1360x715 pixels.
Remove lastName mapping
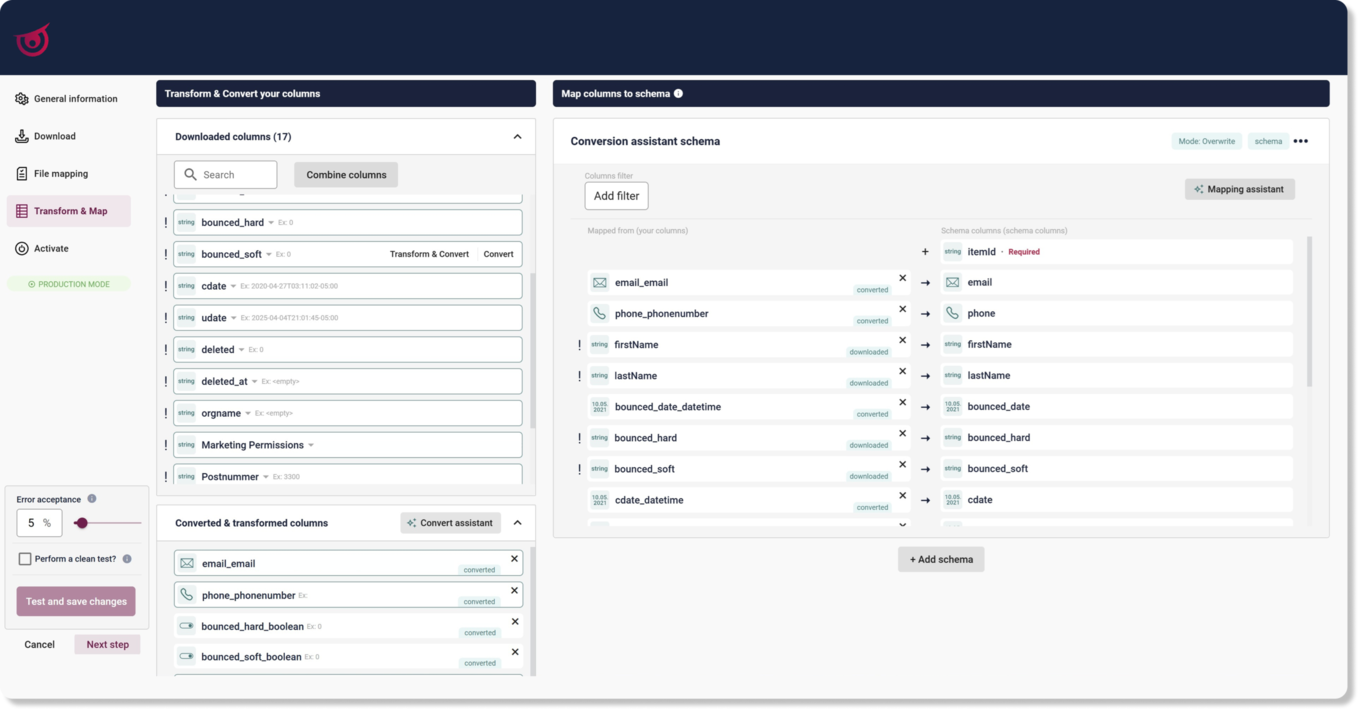tap(902, 371)
